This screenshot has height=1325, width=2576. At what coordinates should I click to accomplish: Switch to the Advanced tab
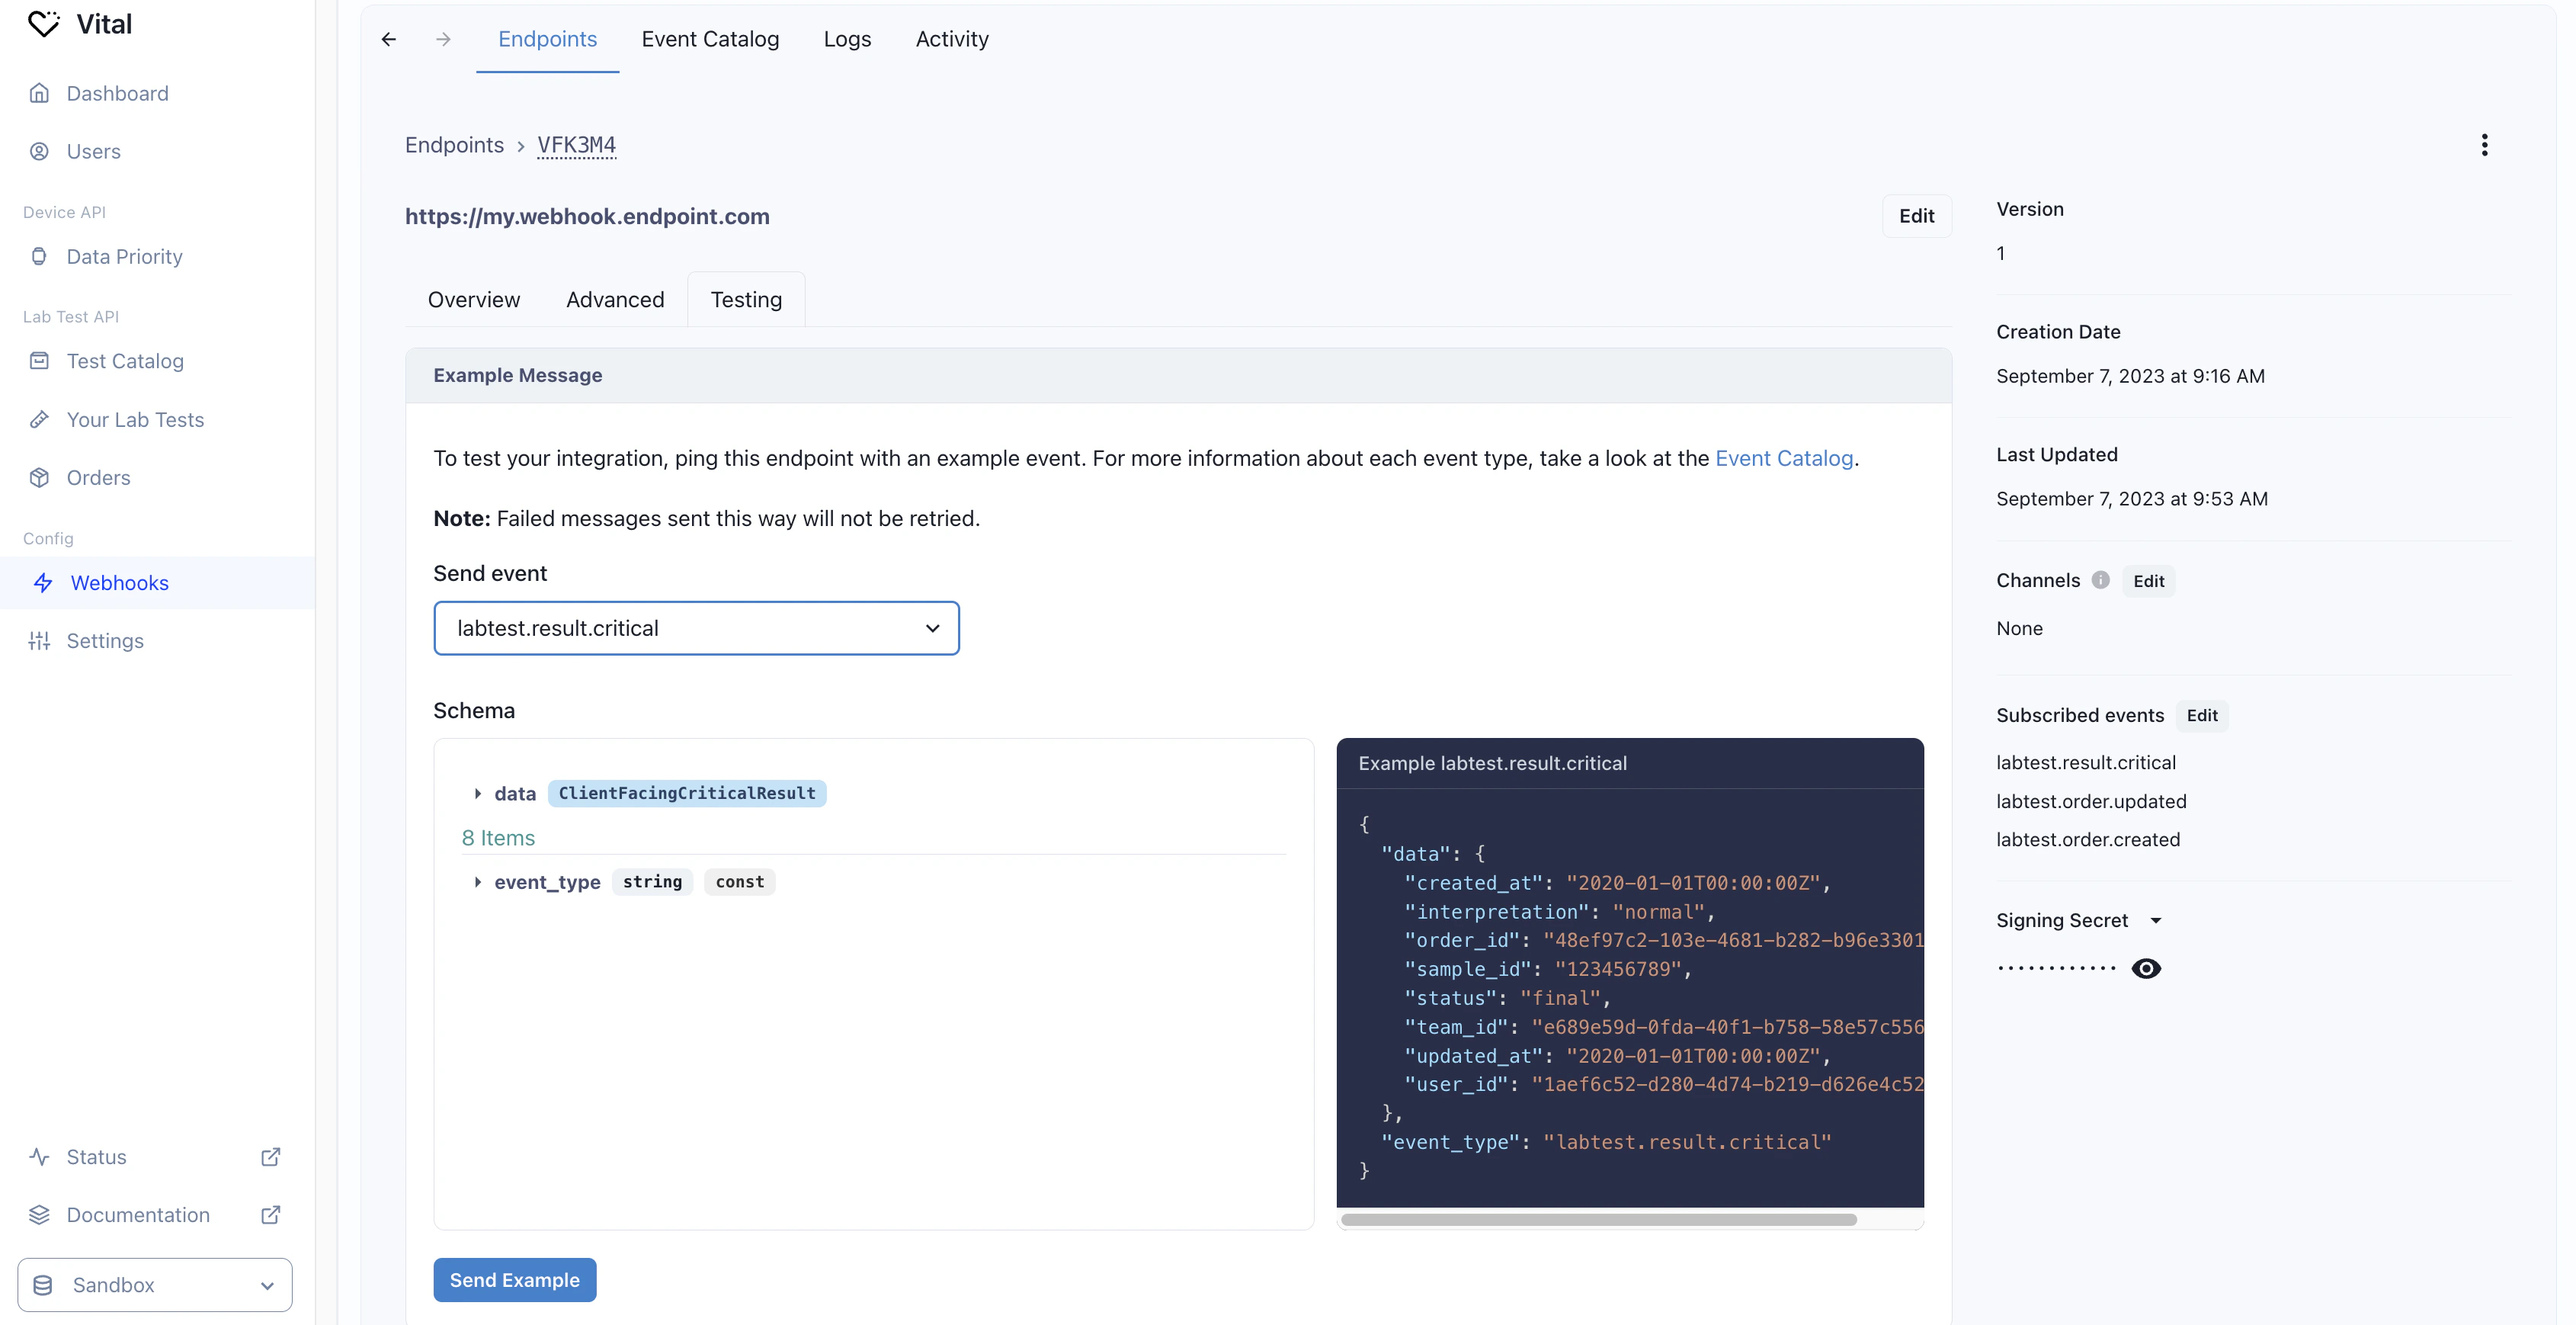614,300
